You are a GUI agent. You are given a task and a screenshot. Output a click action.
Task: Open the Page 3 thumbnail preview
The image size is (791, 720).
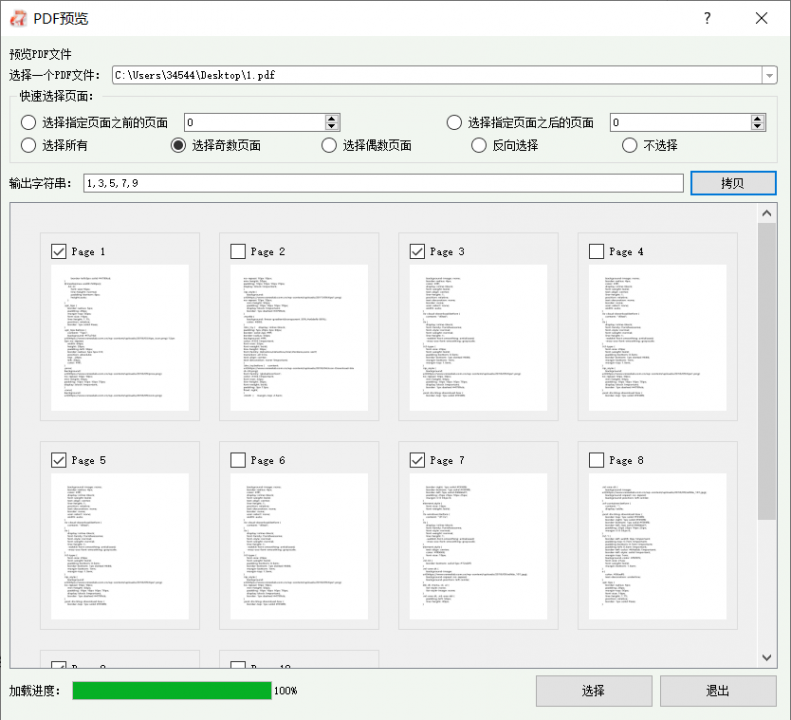[478, 338]
